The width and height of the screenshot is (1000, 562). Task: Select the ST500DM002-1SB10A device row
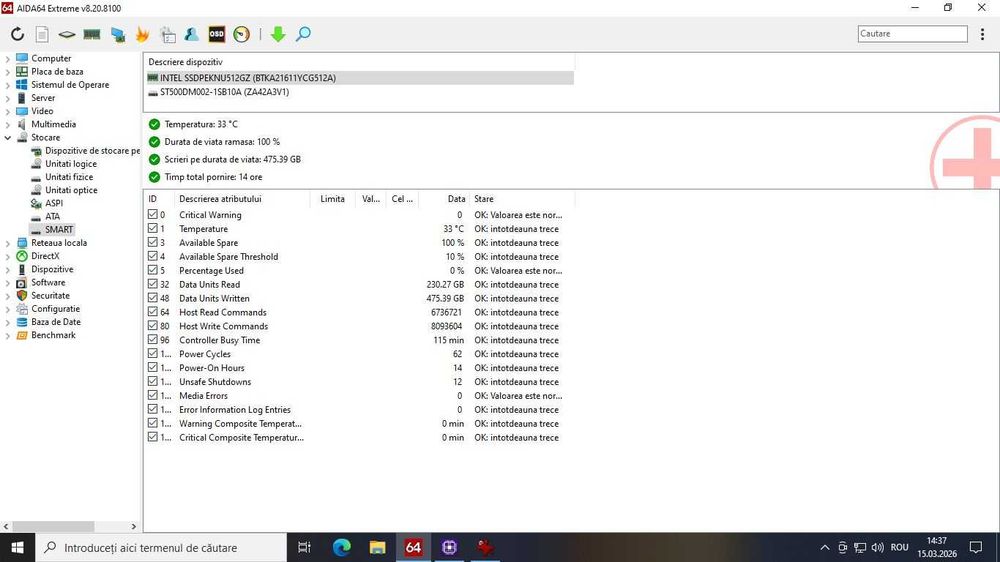coord(360,92)
